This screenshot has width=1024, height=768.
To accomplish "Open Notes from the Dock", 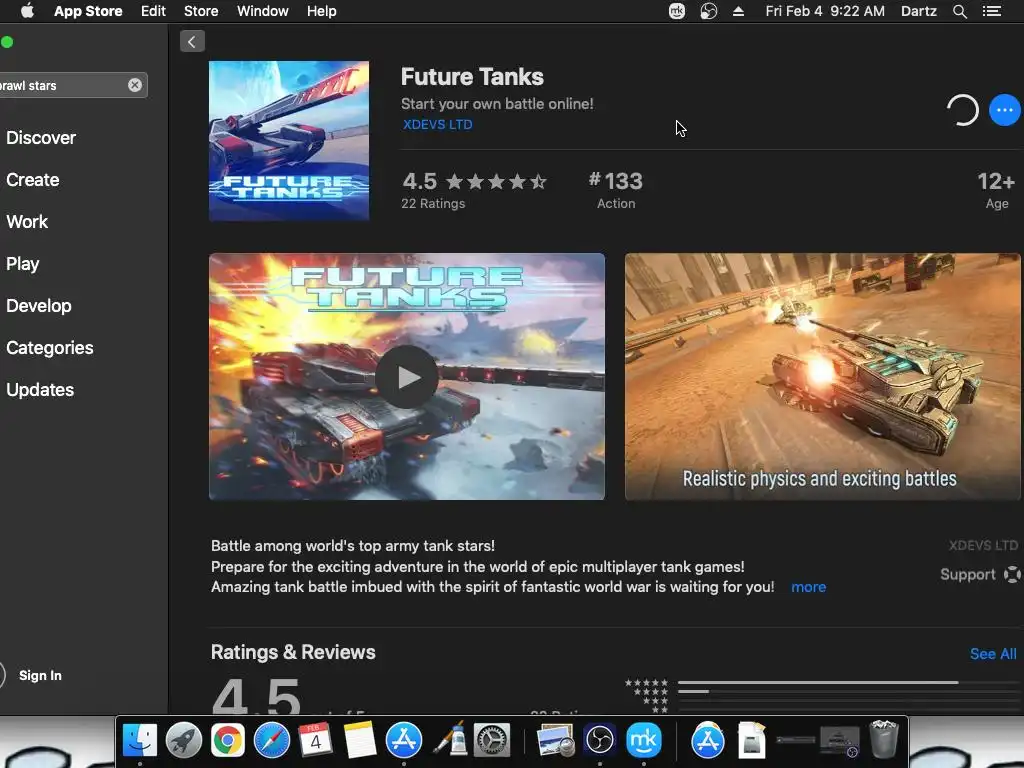I will [x=359, y=741].
